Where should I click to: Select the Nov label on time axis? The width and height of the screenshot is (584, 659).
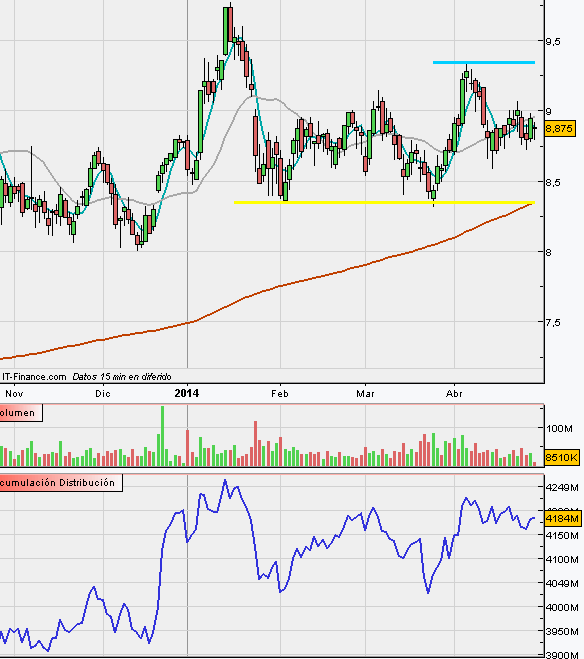[x=14, y=394]
